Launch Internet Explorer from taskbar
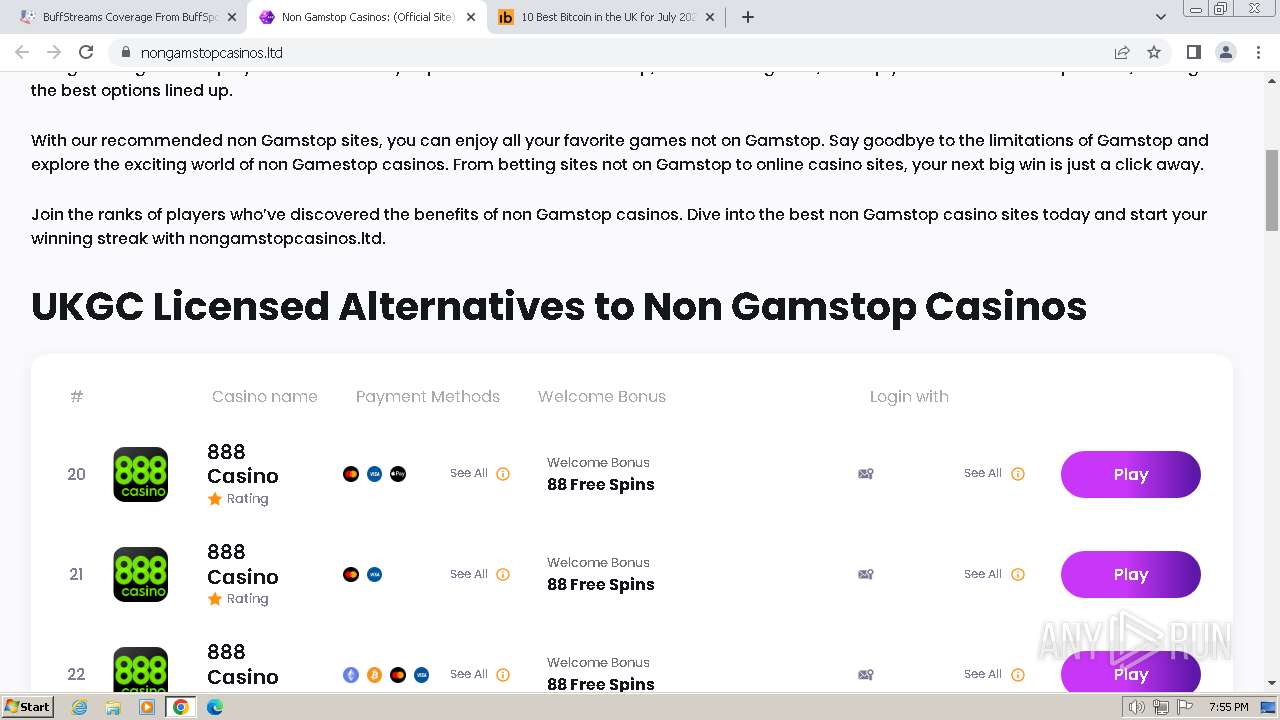 point(79,707)
